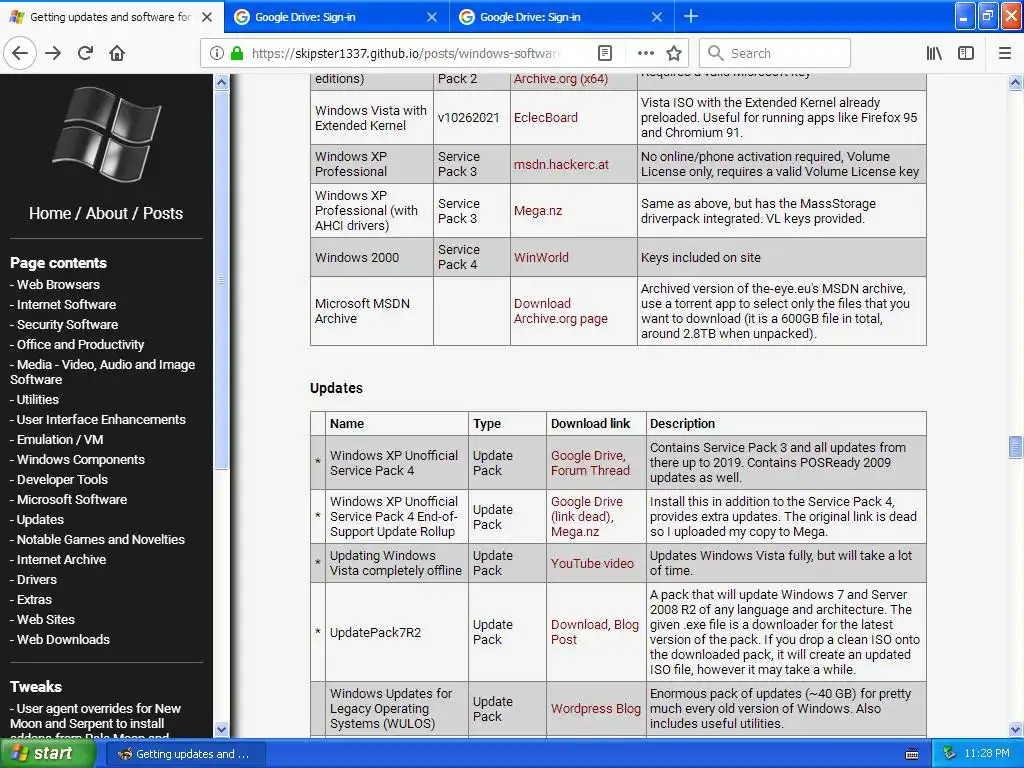
Task: Open the Download Archive.org page link
Action: click(x=560, y=311)
